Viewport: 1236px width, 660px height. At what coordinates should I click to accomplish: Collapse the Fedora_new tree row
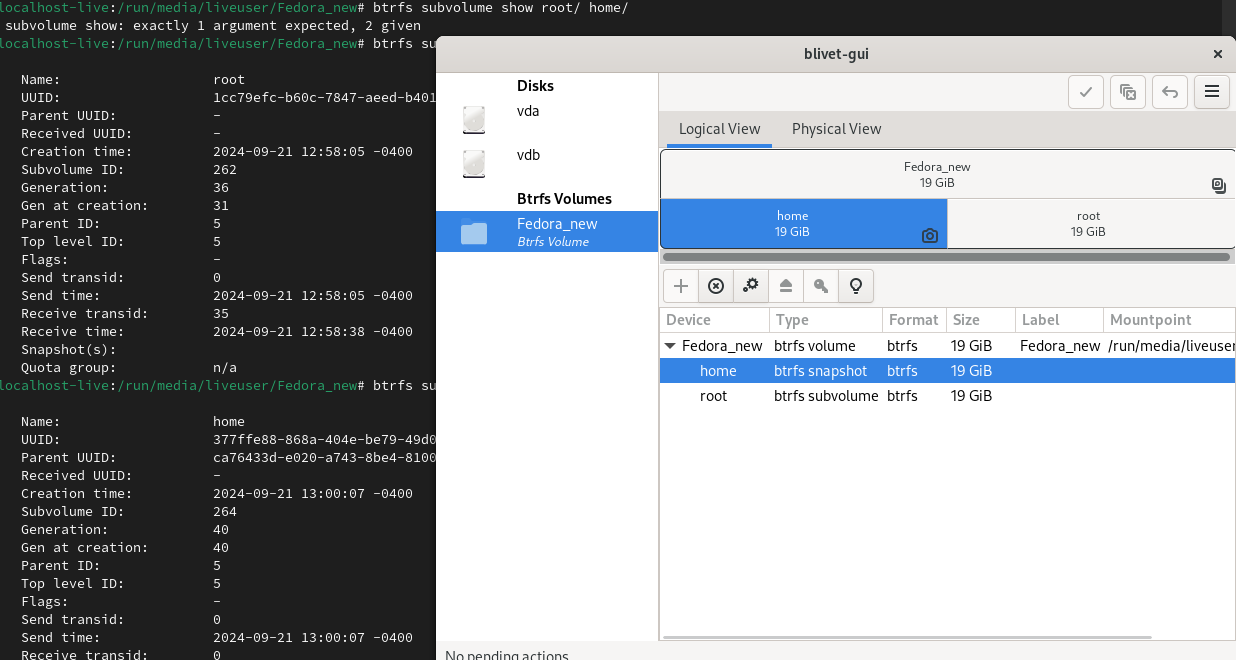pos(670,346)
